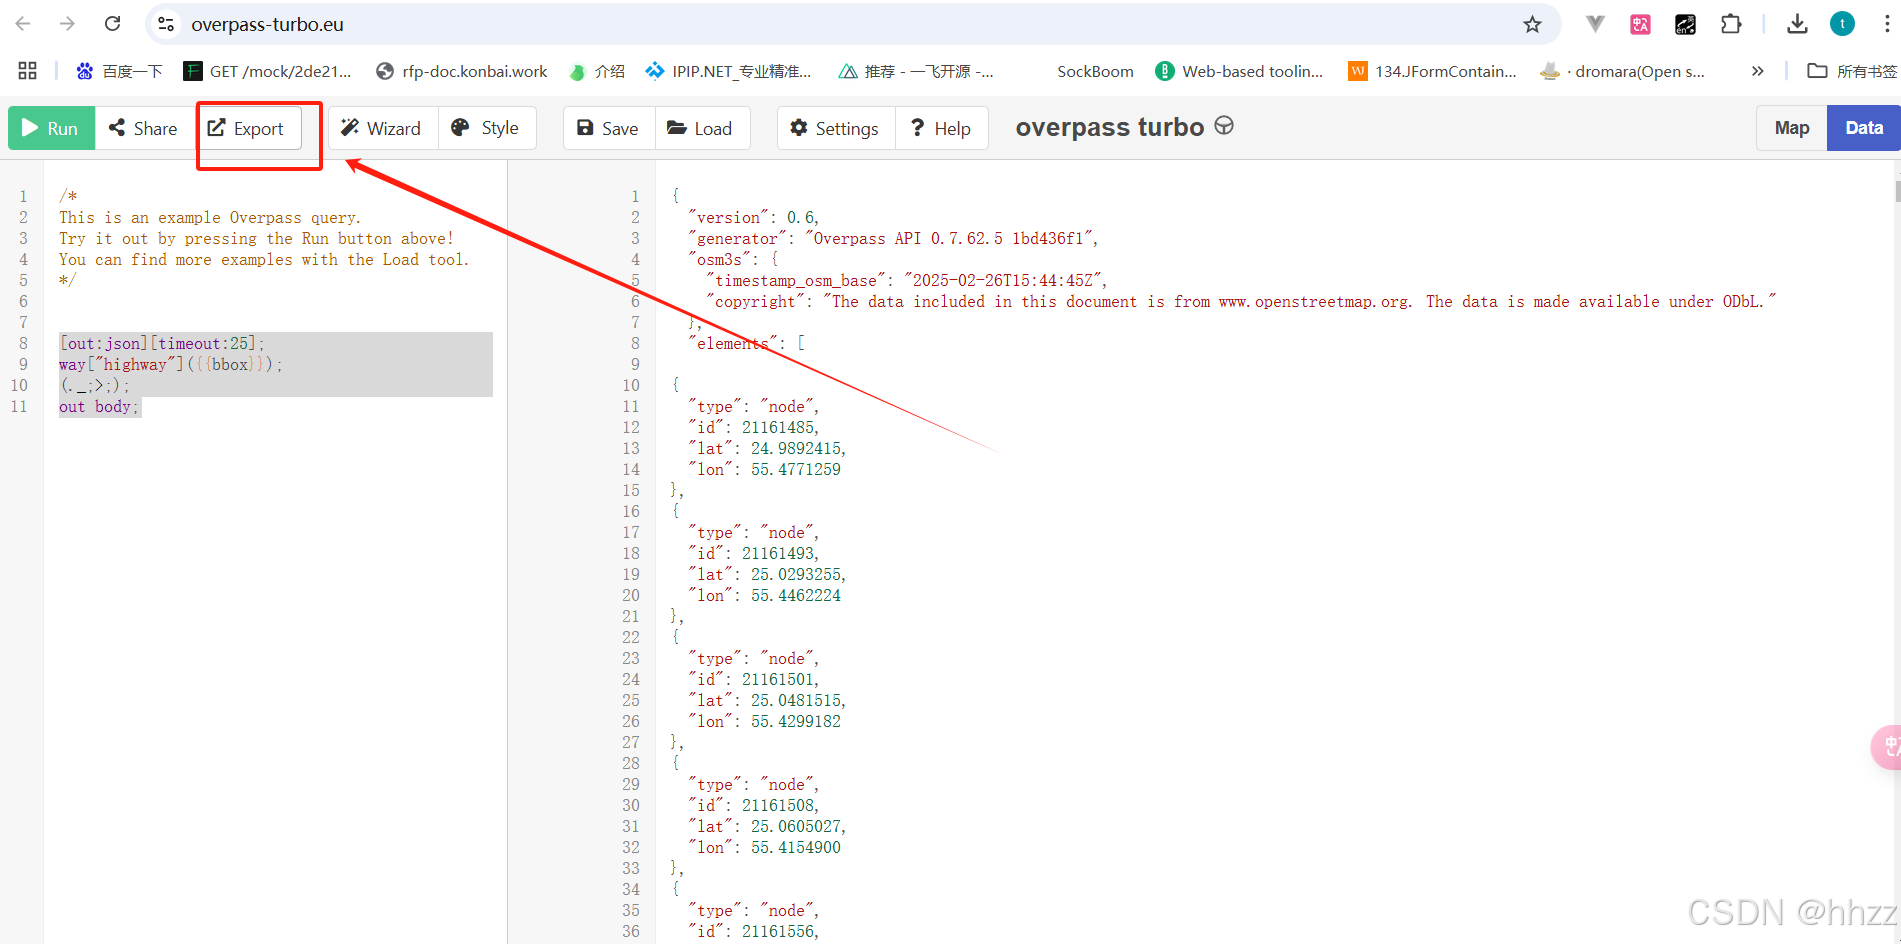Run the Overpass query

52,128
